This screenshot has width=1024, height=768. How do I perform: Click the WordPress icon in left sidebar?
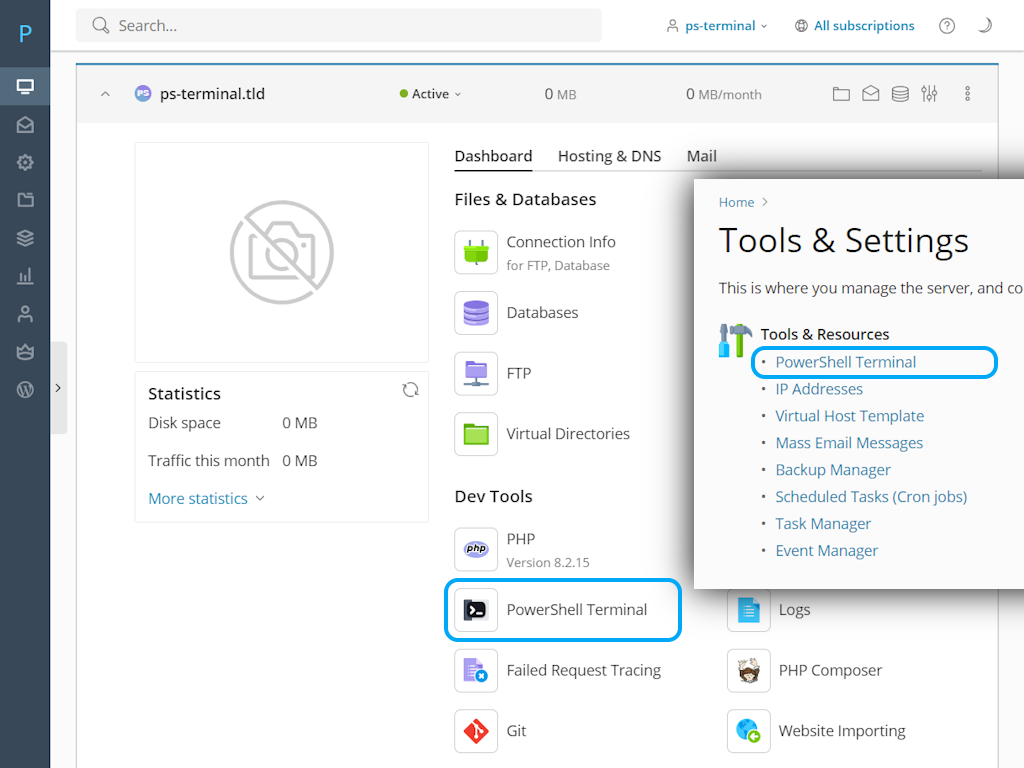[x=25, y=390]
